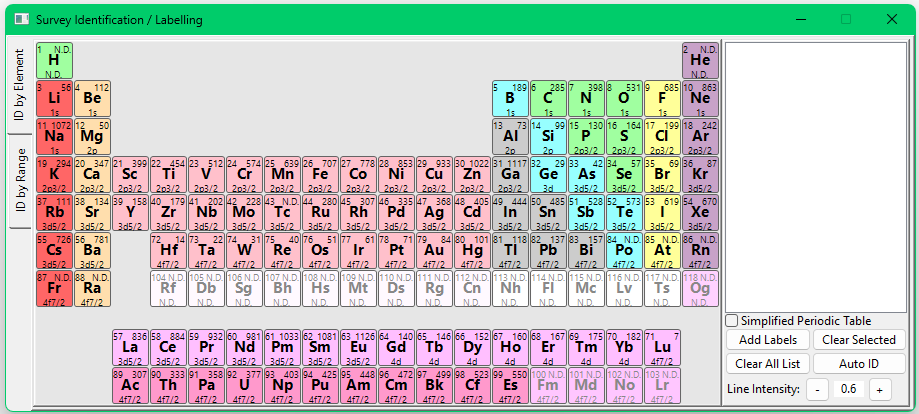Increase line intensity with the plus button
This screenshot has width=919, height=414.
click(880, 389)
